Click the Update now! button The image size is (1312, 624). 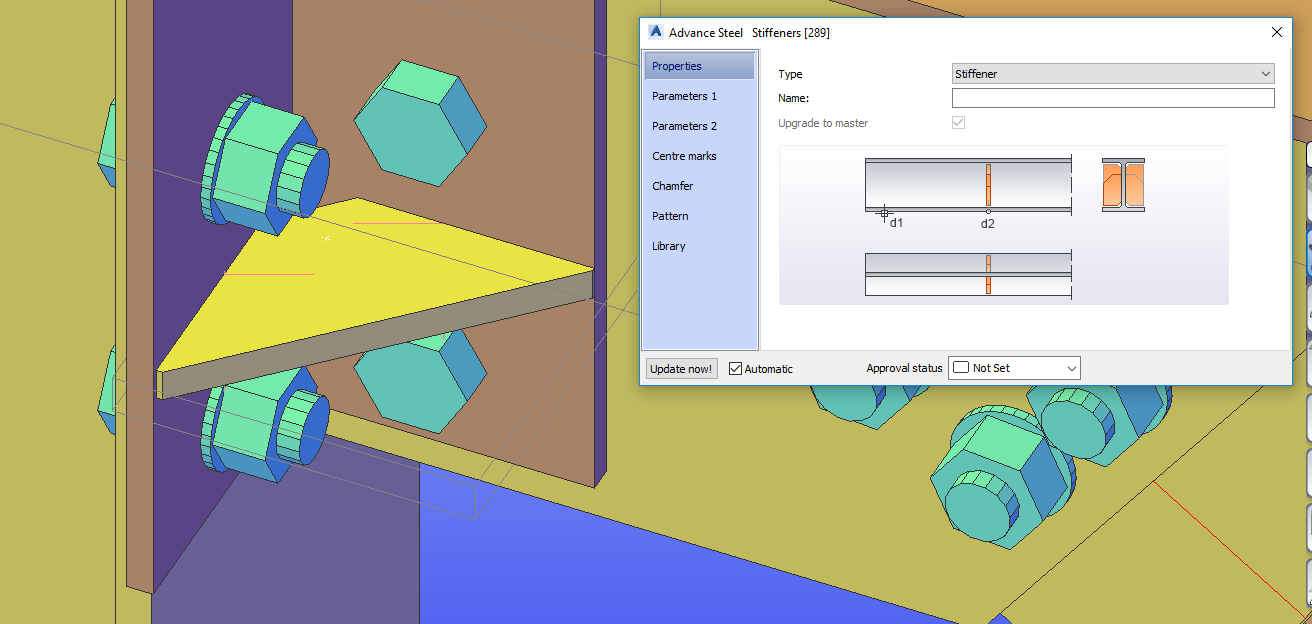click(682, 369)
